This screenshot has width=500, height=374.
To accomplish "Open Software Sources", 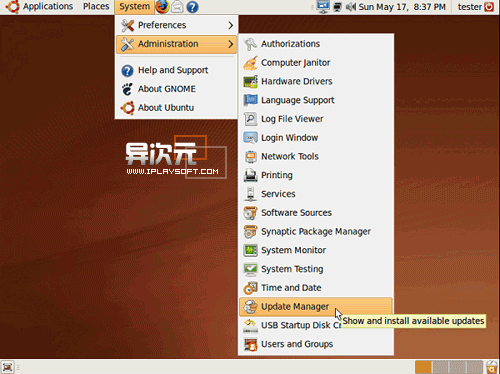I will [316, 213].
